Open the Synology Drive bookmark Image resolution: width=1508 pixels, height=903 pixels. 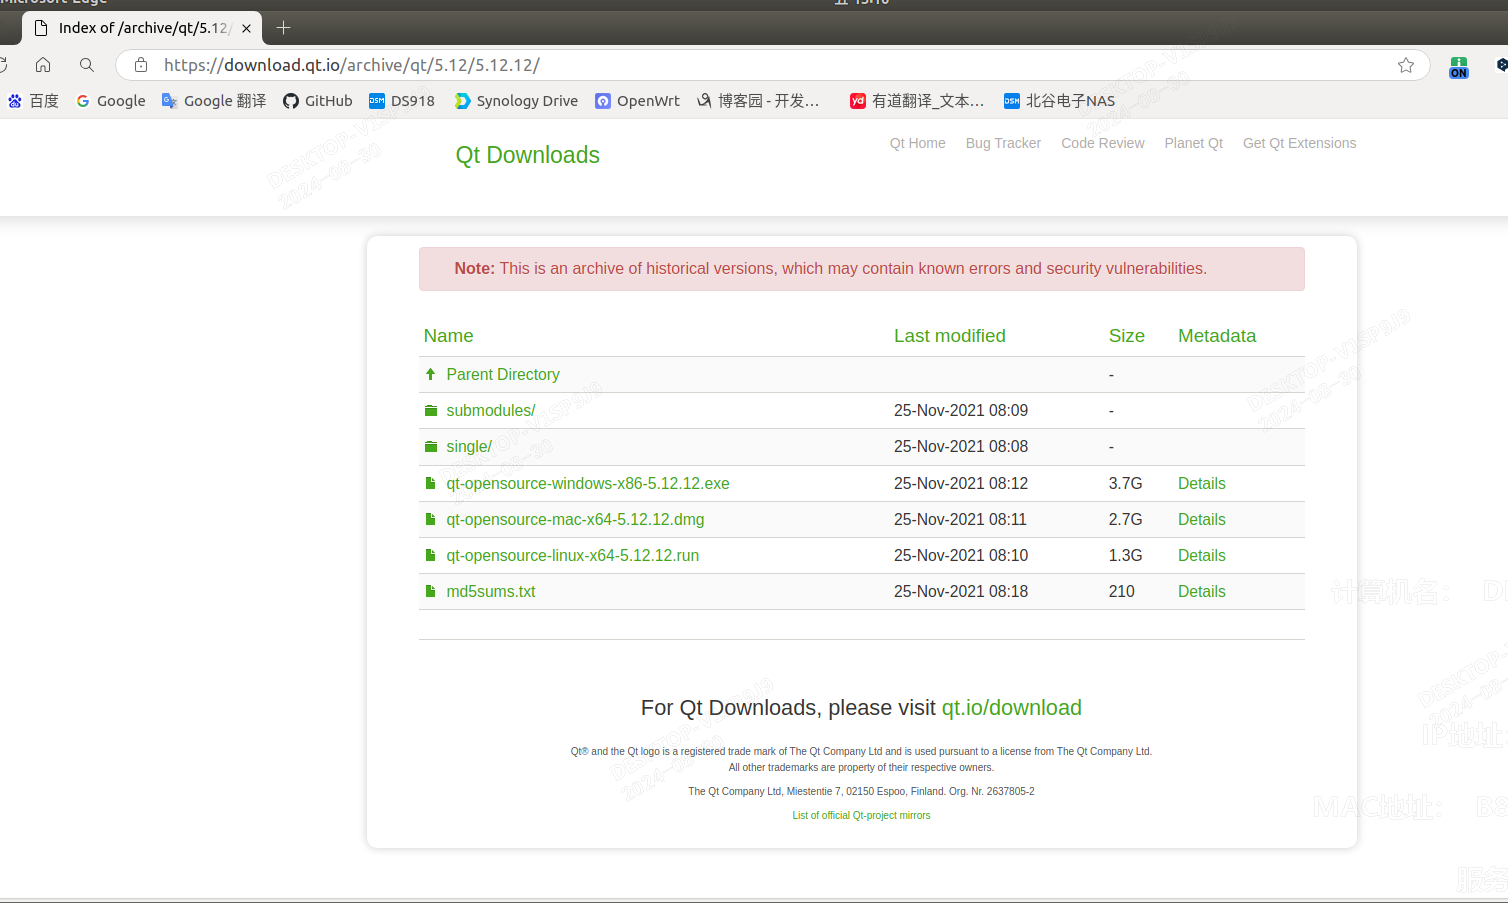[516, 101]
